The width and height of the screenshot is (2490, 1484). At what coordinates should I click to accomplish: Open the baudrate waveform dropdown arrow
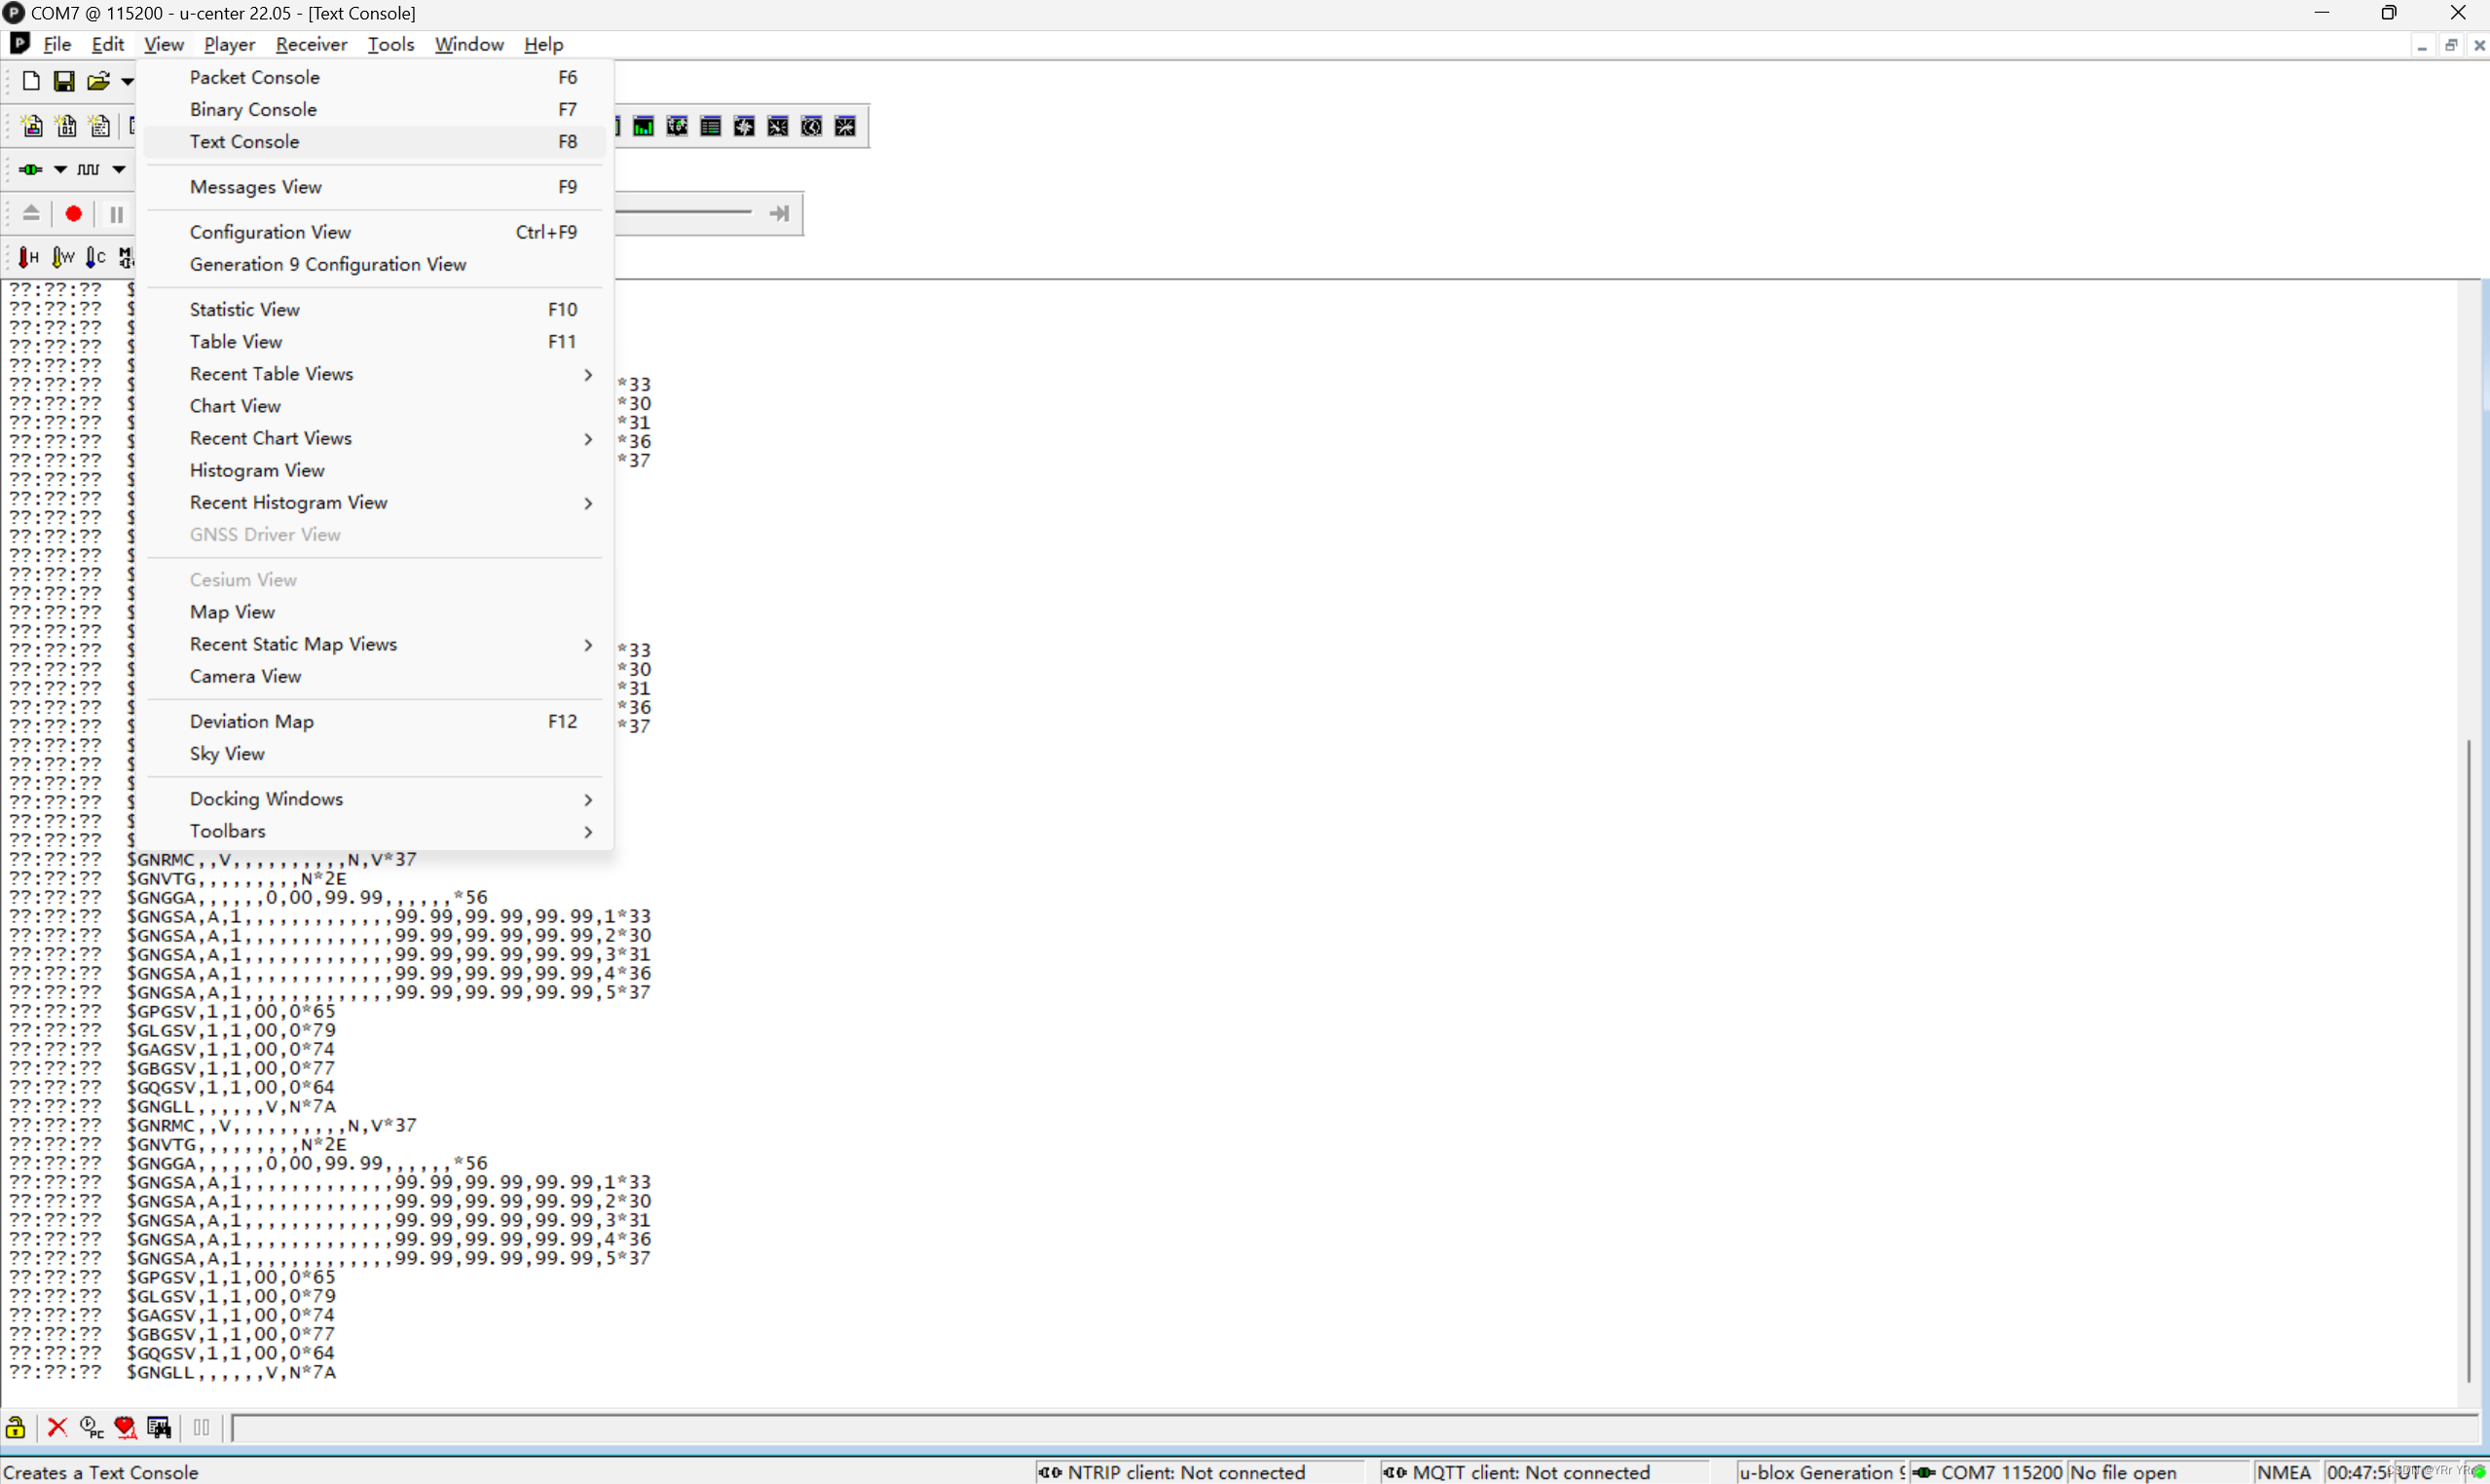(x=119, y=169)
